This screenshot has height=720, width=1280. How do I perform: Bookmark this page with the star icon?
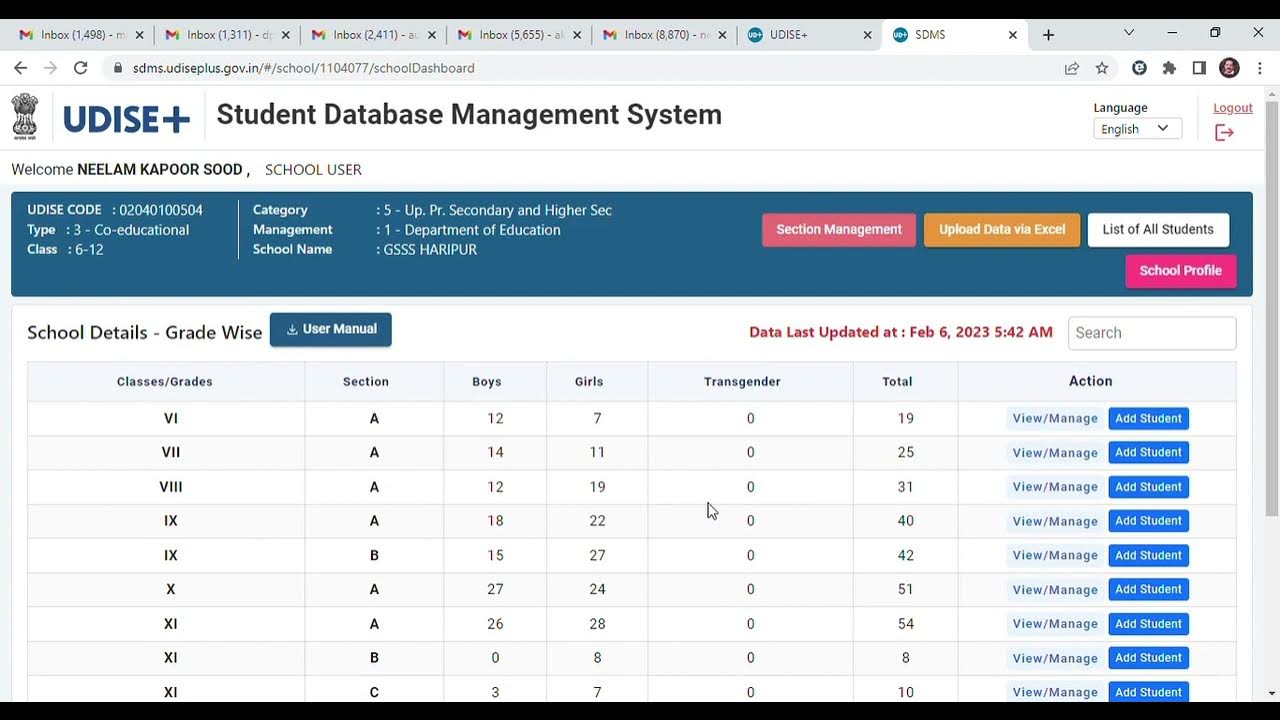1102,68
